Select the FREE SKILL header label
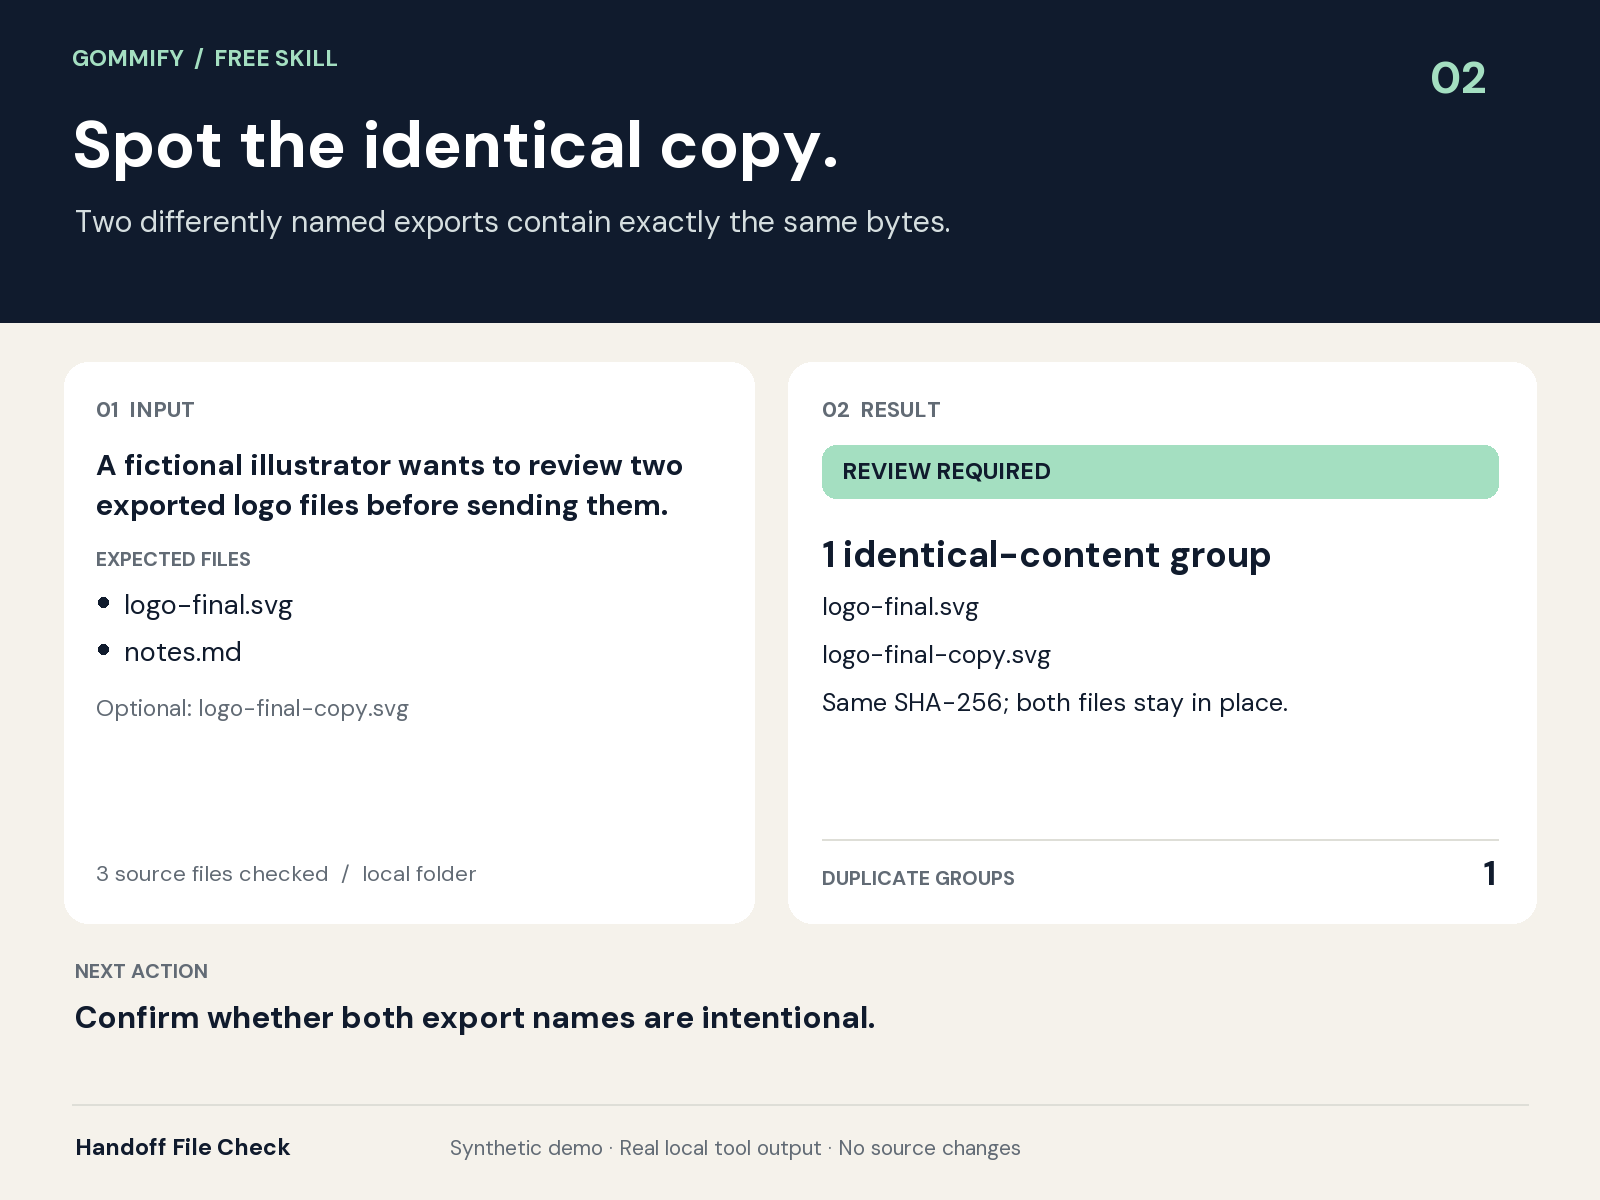Viewport: 1600px width, 1200px height. click(x=276, y=58)
